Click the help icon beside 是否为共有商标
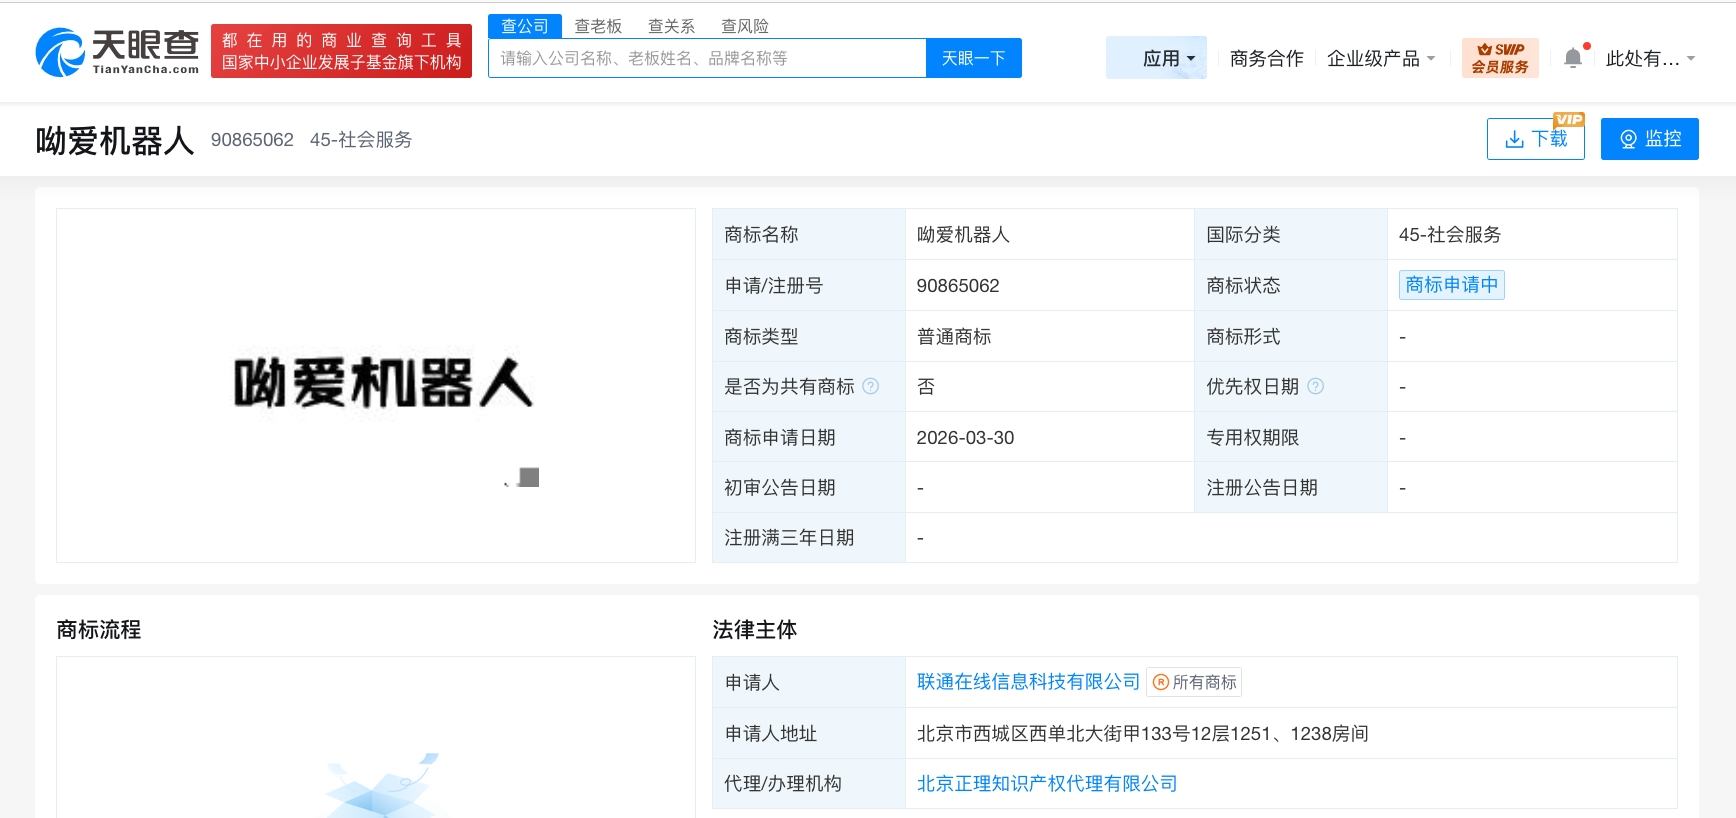Screen dimensions: 1736x818 click(871, 386)
